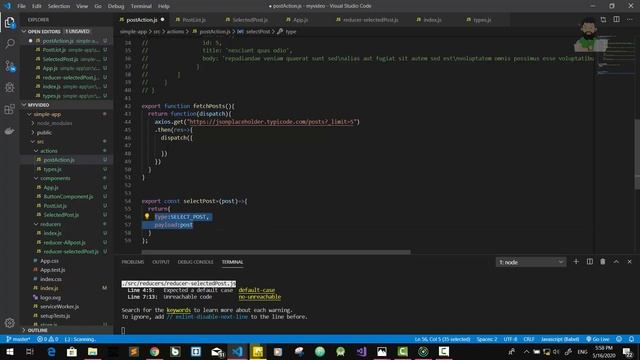Viewport: 640px width, 360px height.
Task: Click the lightbulb quick-fix icon on line 56
Action: [147, 216]
